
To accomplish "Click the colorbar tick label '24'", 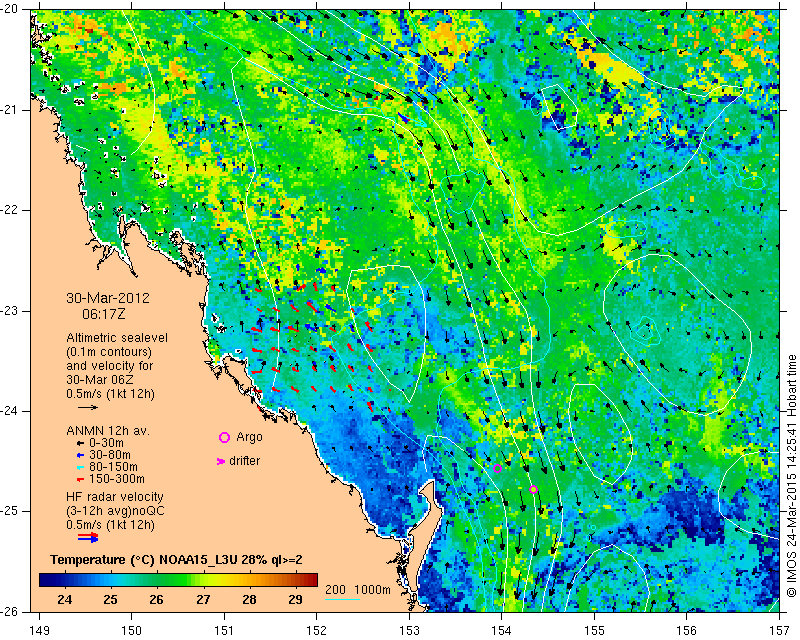I will click(65, 600).
